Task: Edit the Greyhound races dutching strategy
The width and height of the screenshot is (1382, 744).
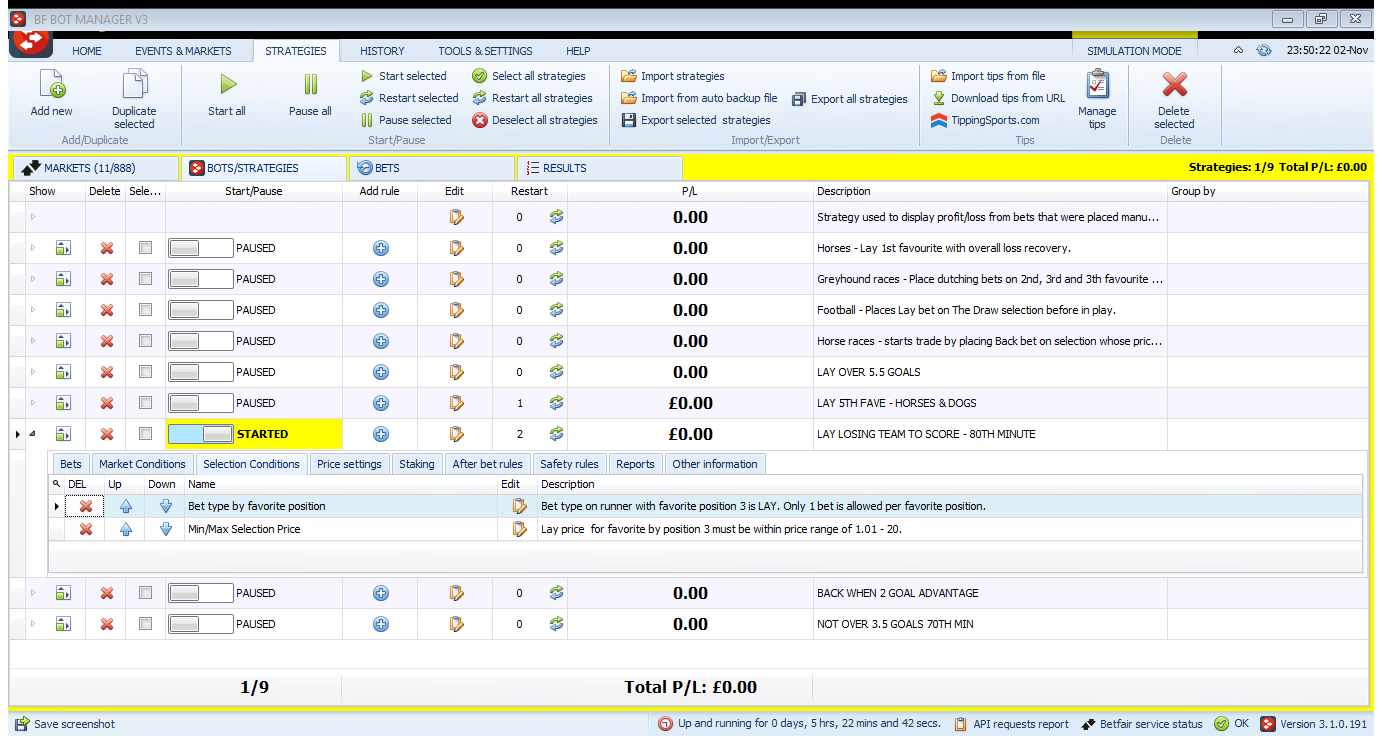Action: [x=456, y=279]
